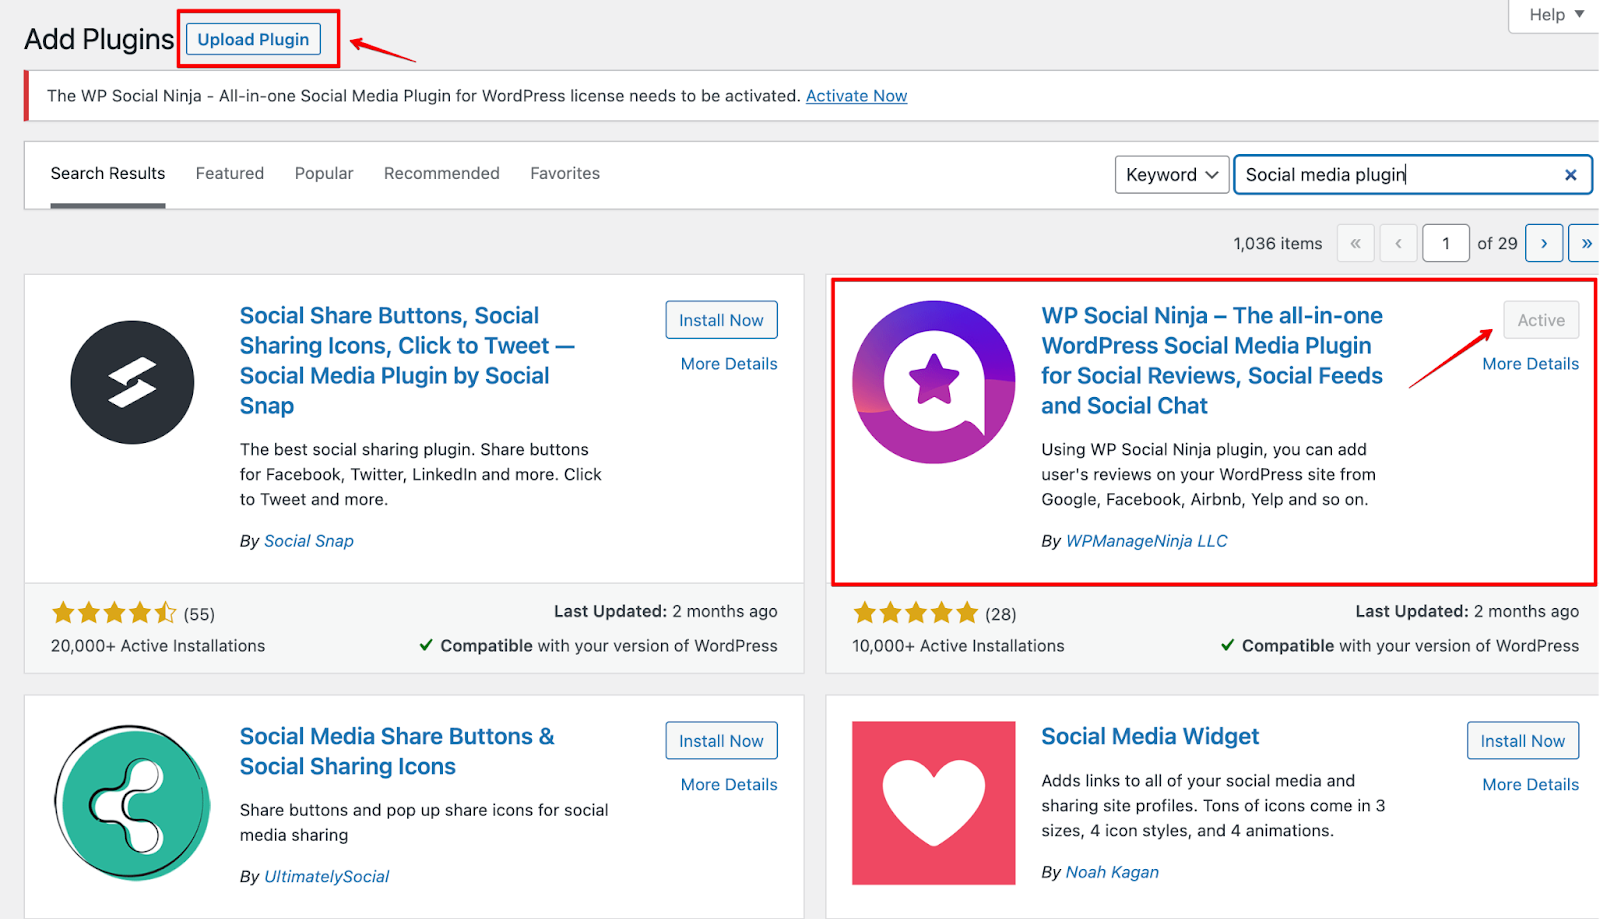
Task: Click the green Social Media Share Buttons icon
Action: [x=132, y=803]
